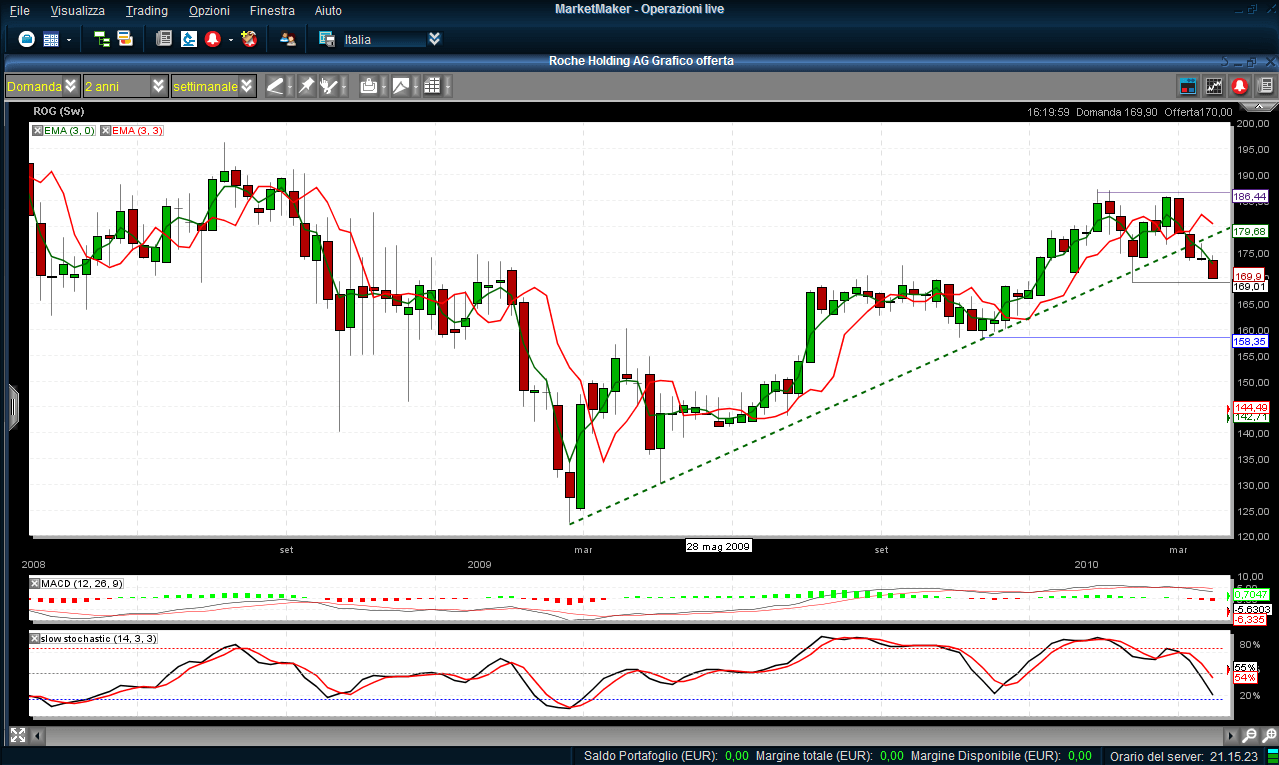Open the '2 anni' time range dropdown
1279x765 pixels.
click(x=158, y=86)
